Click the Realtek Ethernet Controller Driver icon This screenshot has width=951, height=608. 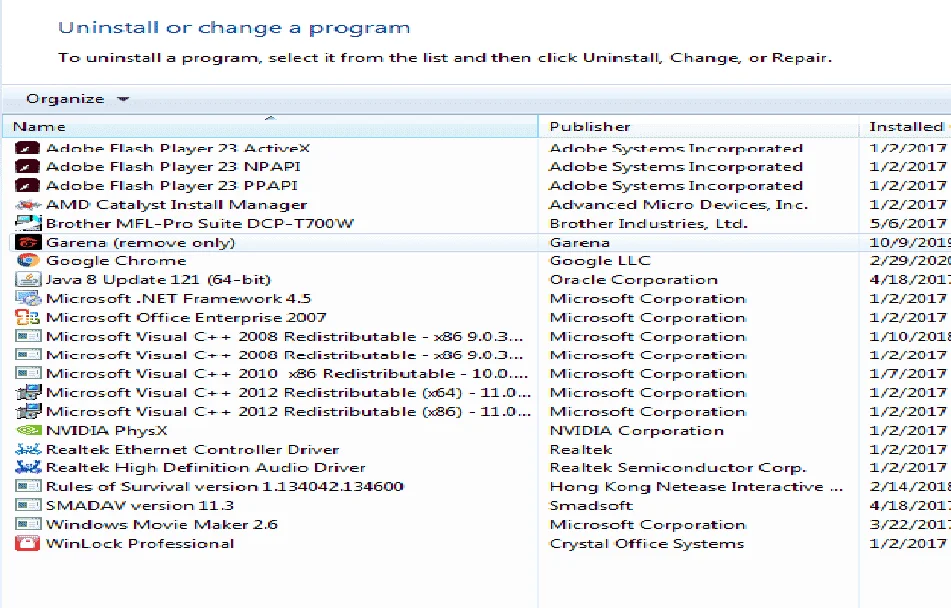pos(27,449)
